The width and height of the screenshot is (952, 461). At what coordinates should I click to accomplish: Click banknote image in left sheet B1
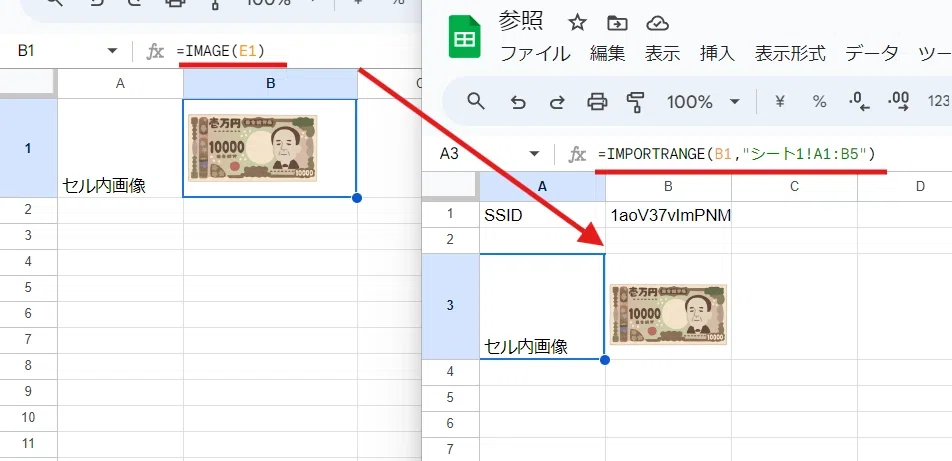point(252,148)
